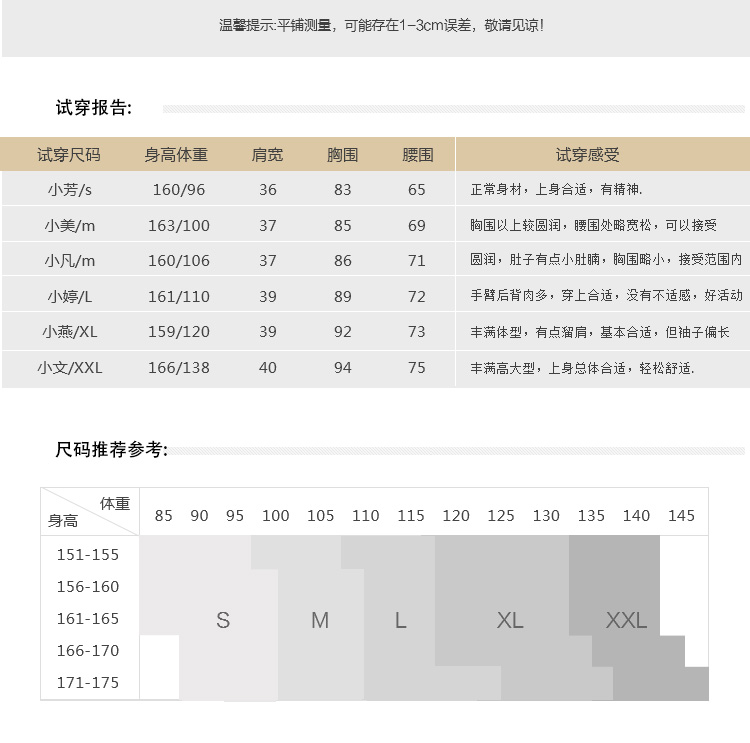The width and height of the screenshot is (750, 743).
Task: Select the 小婷/L row label
Action: pyautogui.click(x=70, y=296)
